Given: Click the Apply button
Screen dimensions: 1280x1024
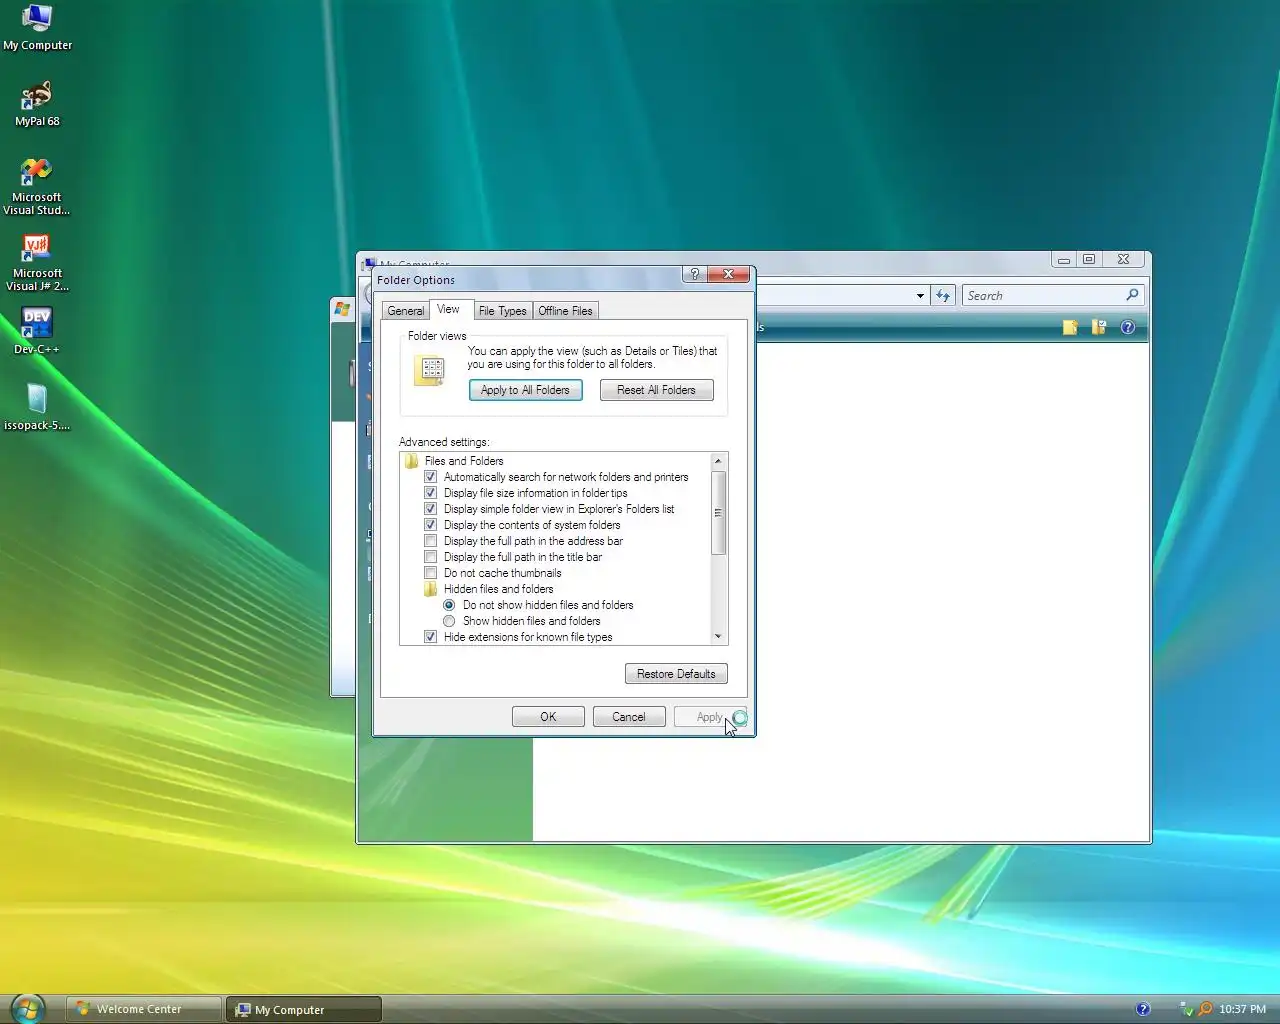Looking at the screenshot, I should 709,717.
